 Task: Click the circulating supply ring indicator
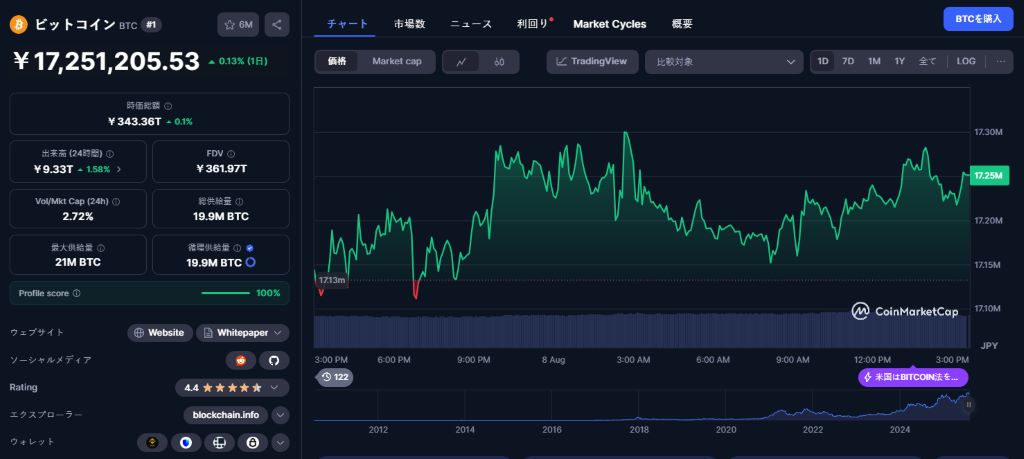click(250, 262)
